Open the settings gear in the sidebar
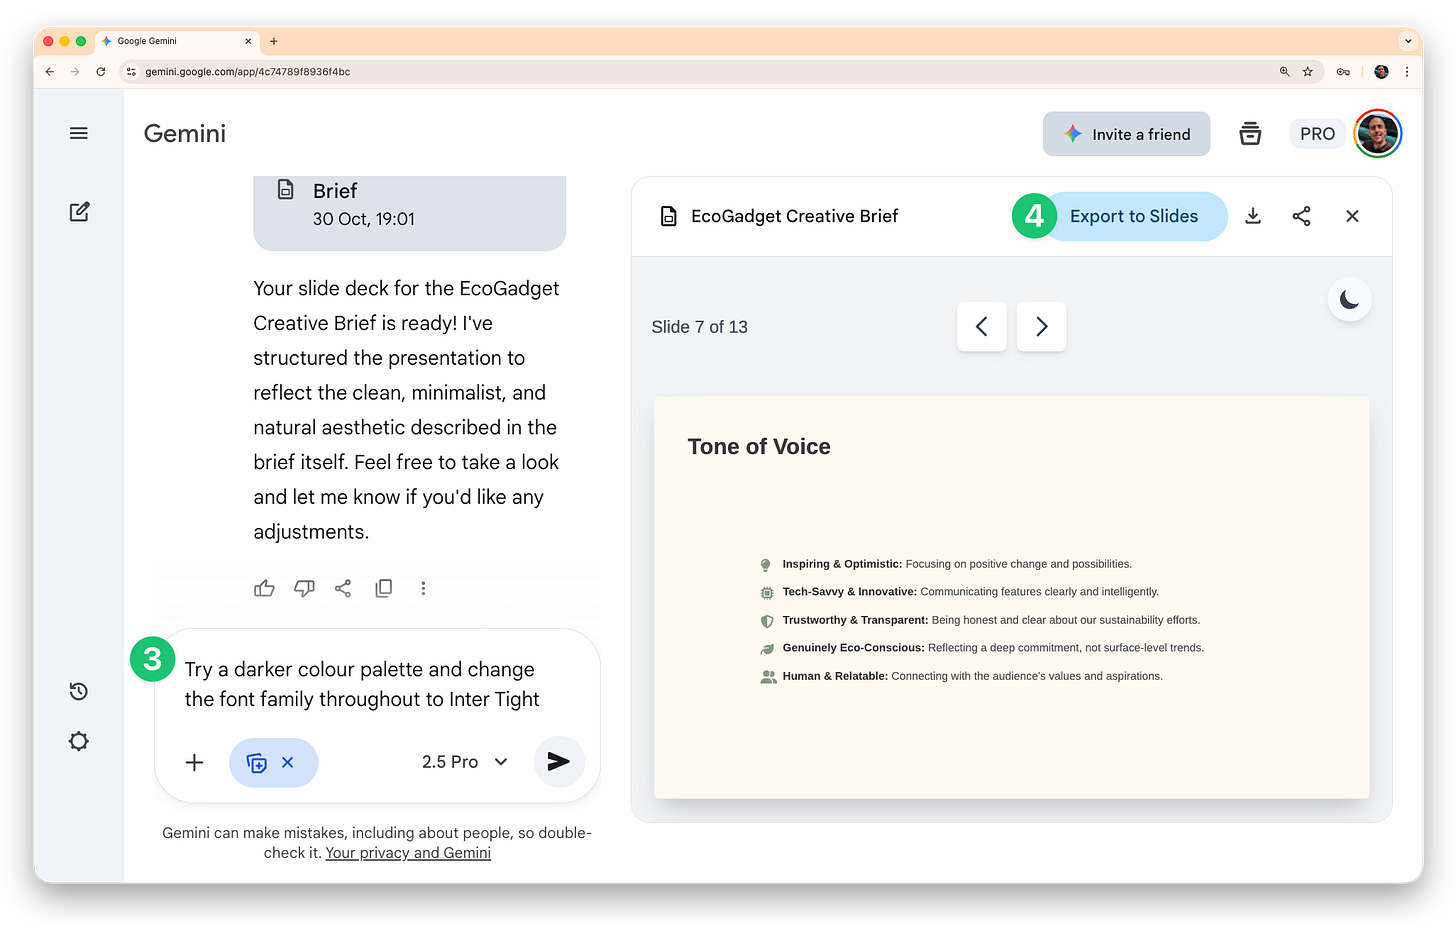Viewport: 1456px width, 936px height. [x=79, y=741]
